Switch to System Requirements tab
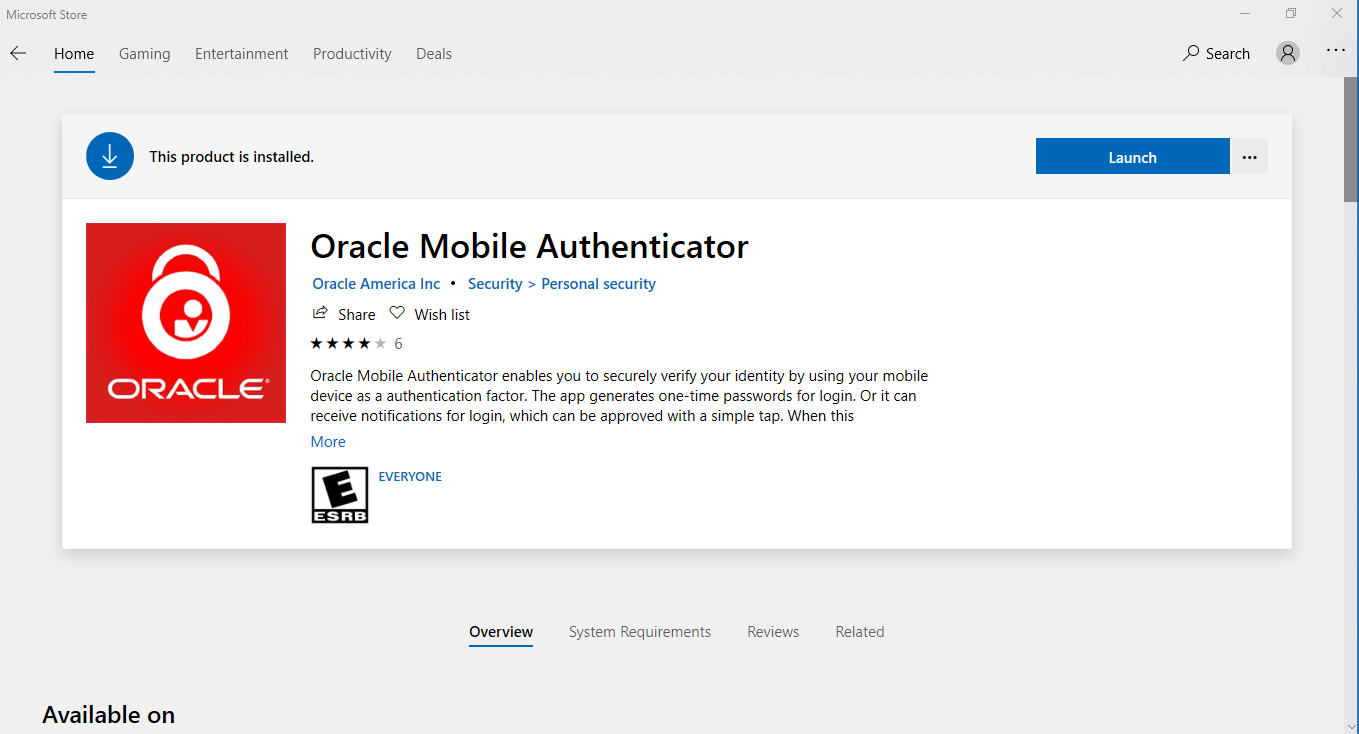Viewport: 1359px width, 734px height. coord(640,632)
